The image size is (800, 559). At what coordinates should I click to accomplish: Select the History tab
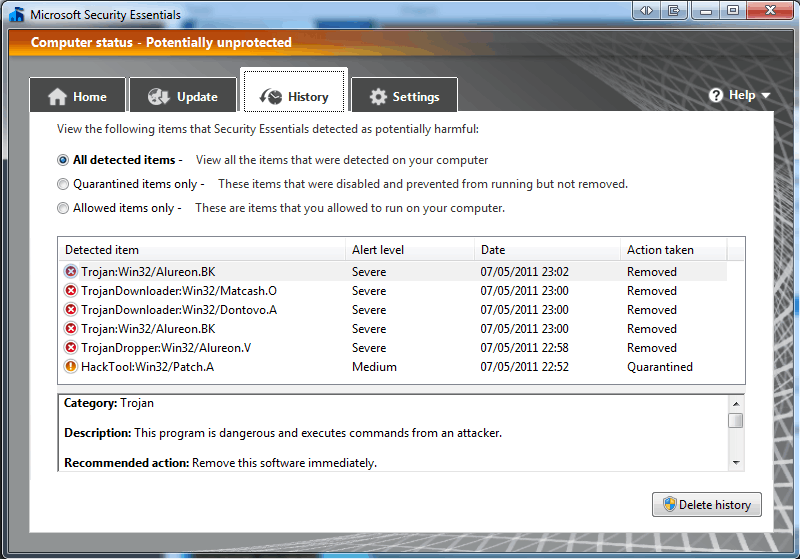[294, 91]
